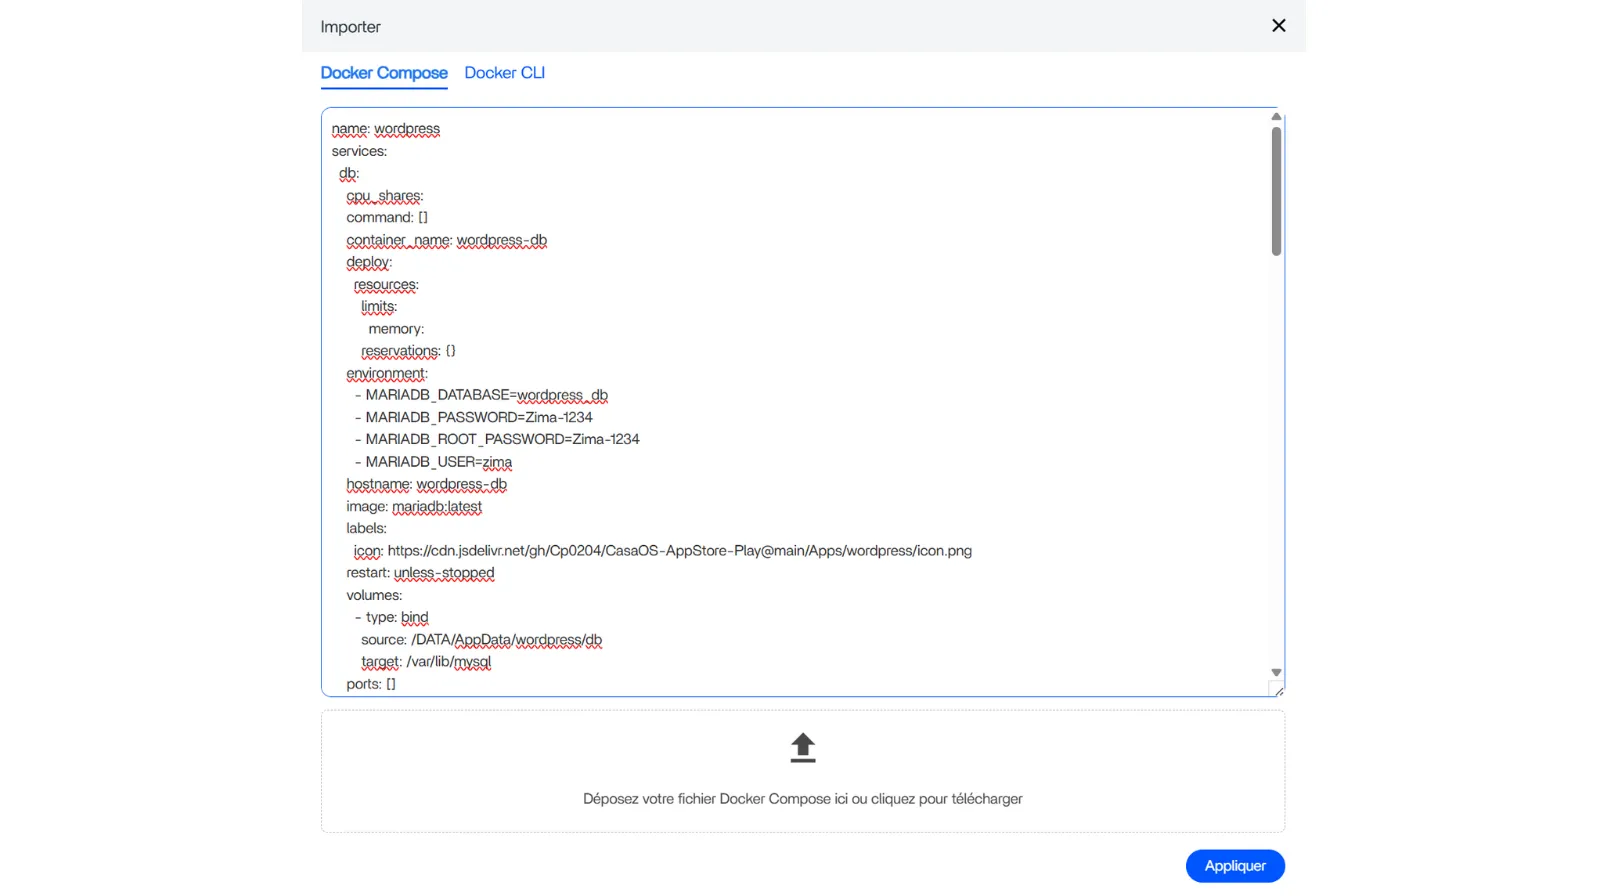Place cursor on image: mariadb:latest
This screenshot has height=896, width=1600.
pos(414,507)
